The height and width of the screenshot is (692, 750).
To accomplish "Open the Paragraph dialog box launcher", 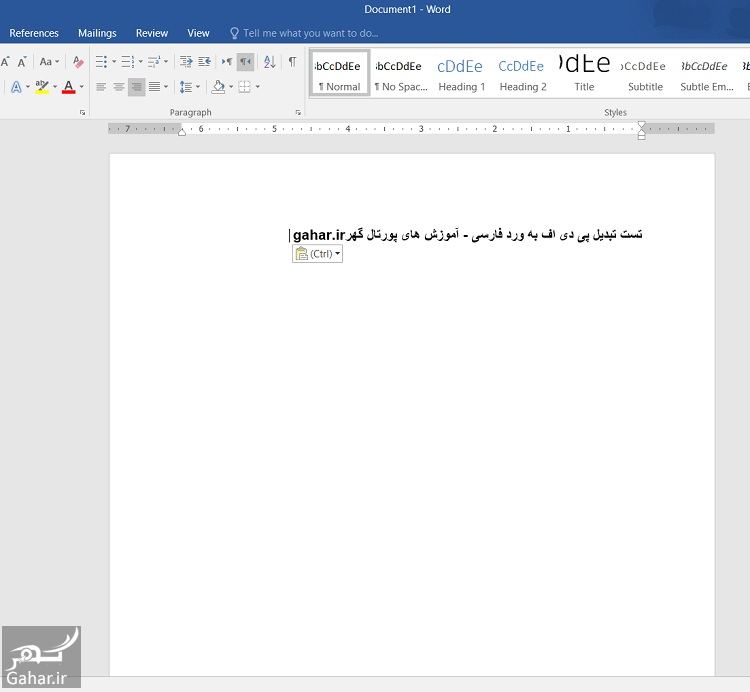I will click(298, 112).
